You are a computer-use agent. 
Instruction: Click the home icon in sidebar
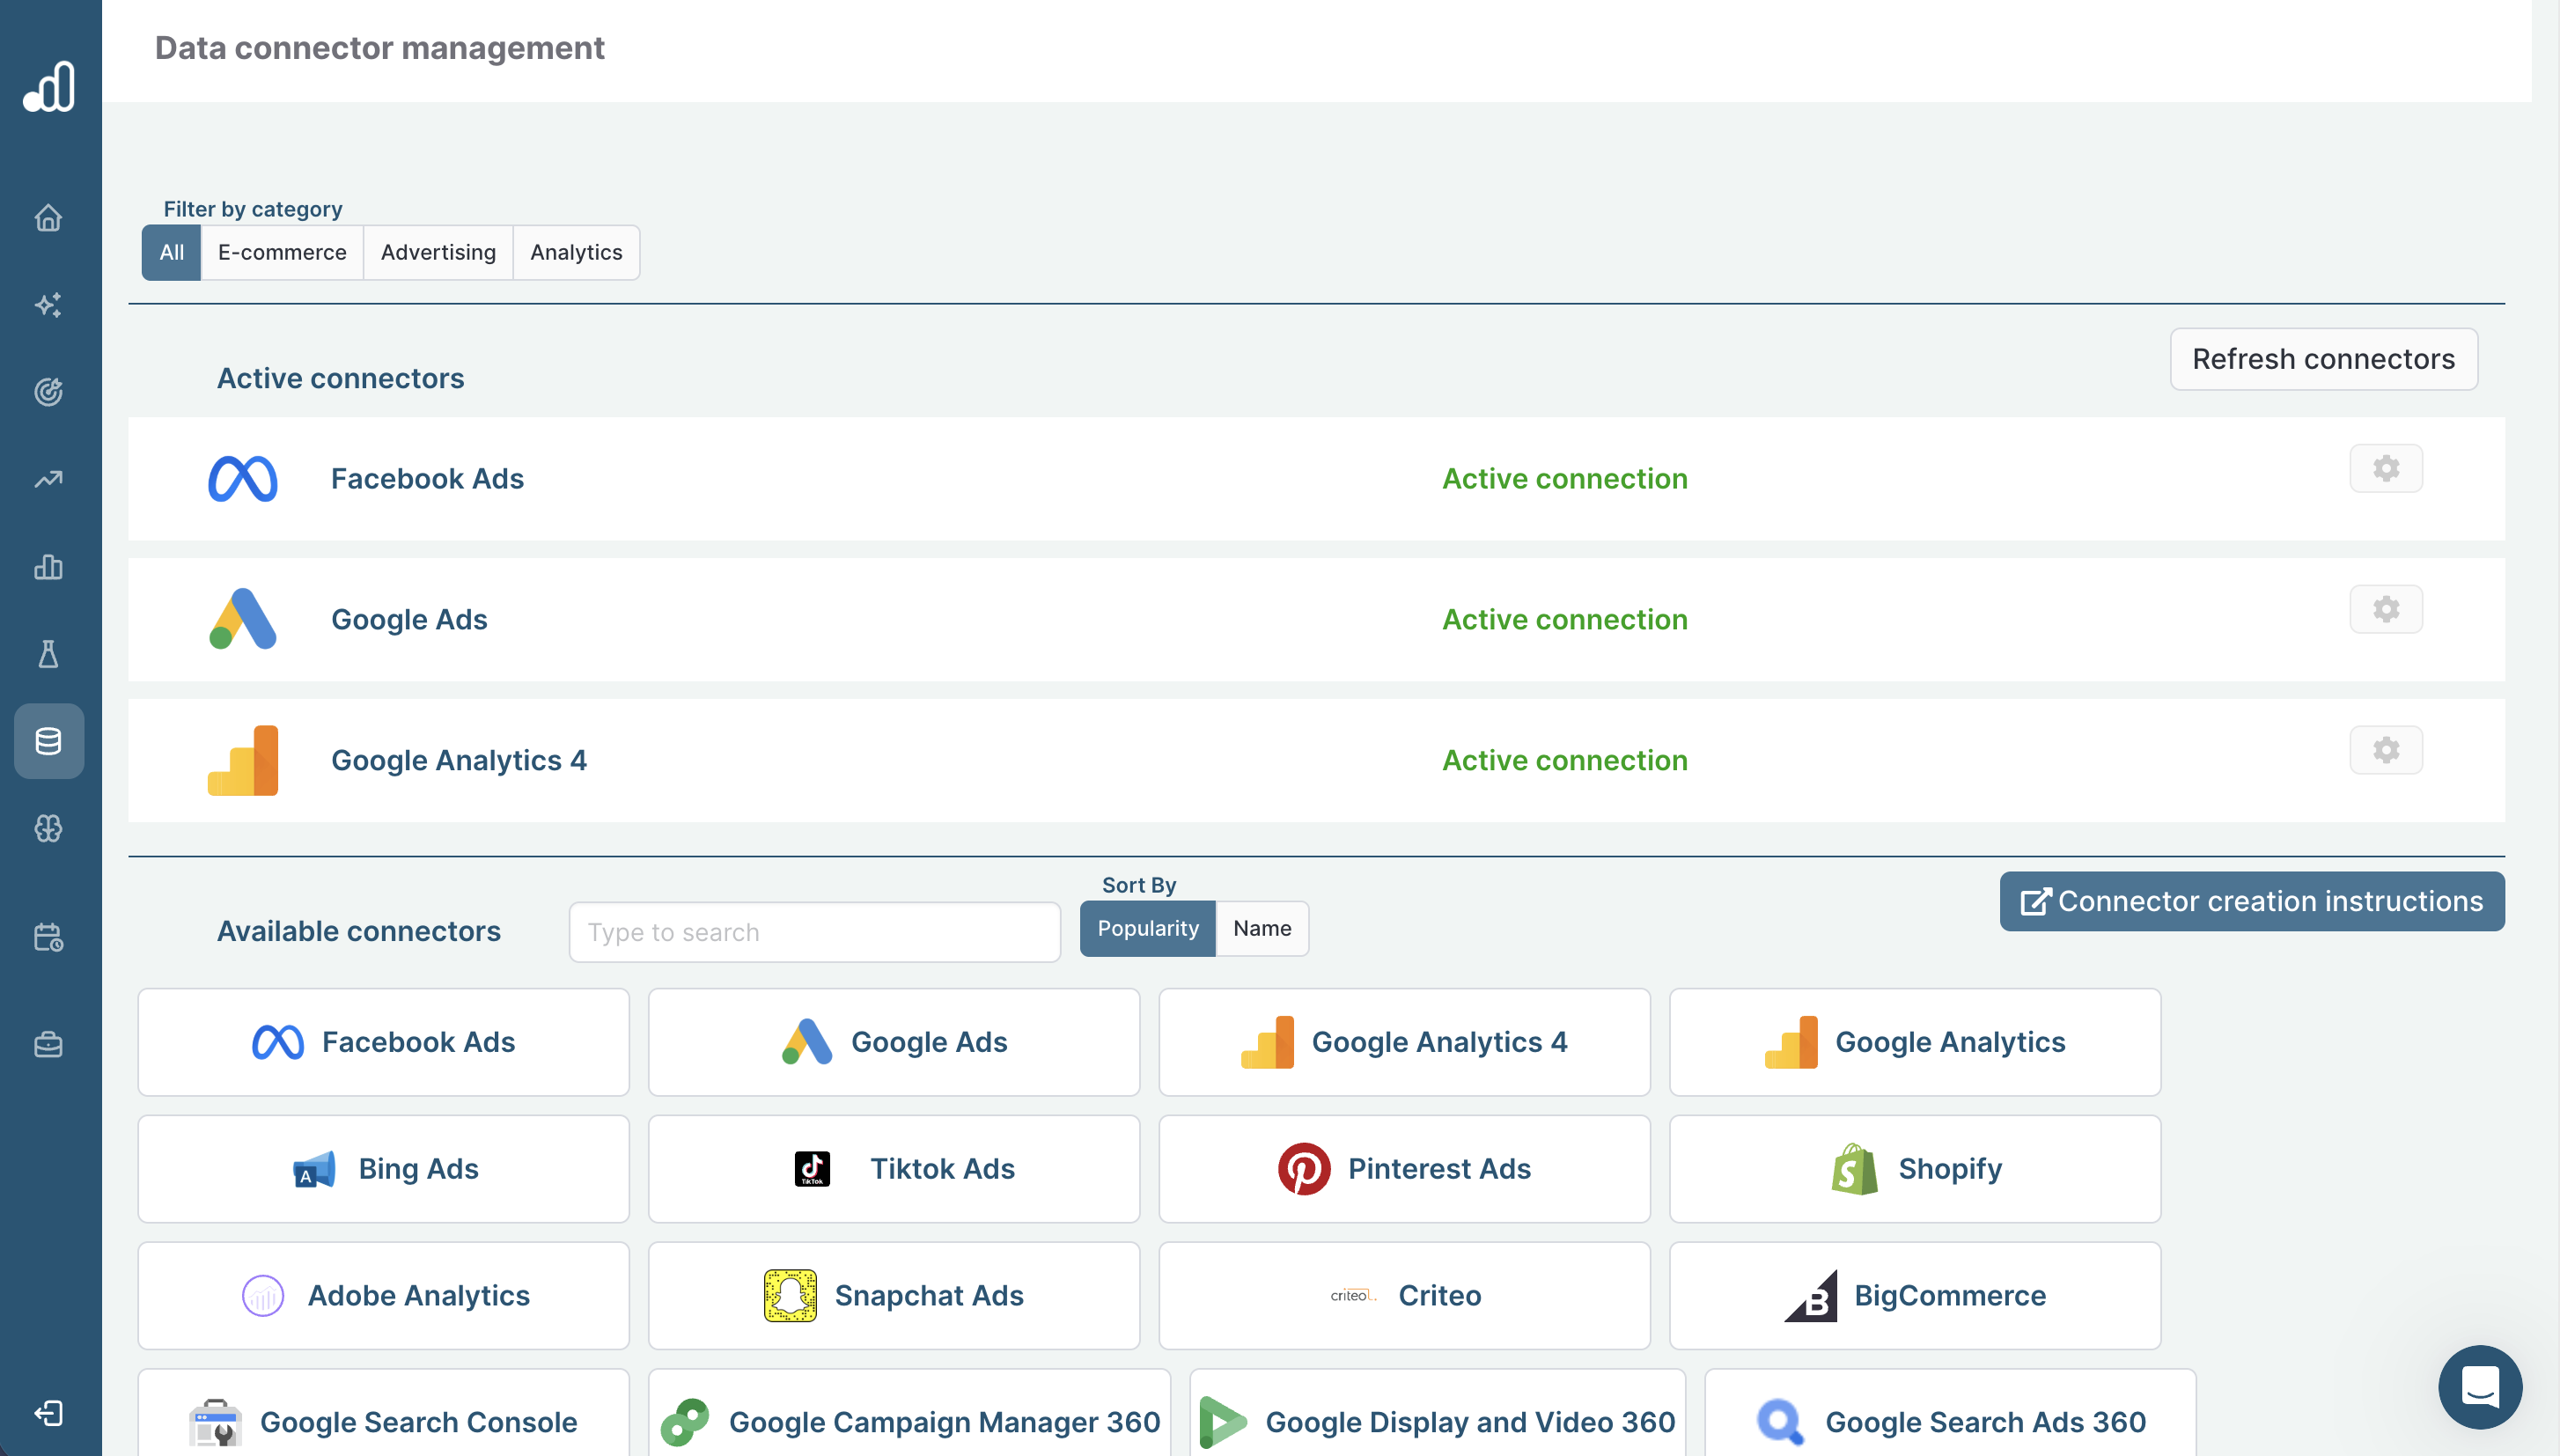point(48,218)
